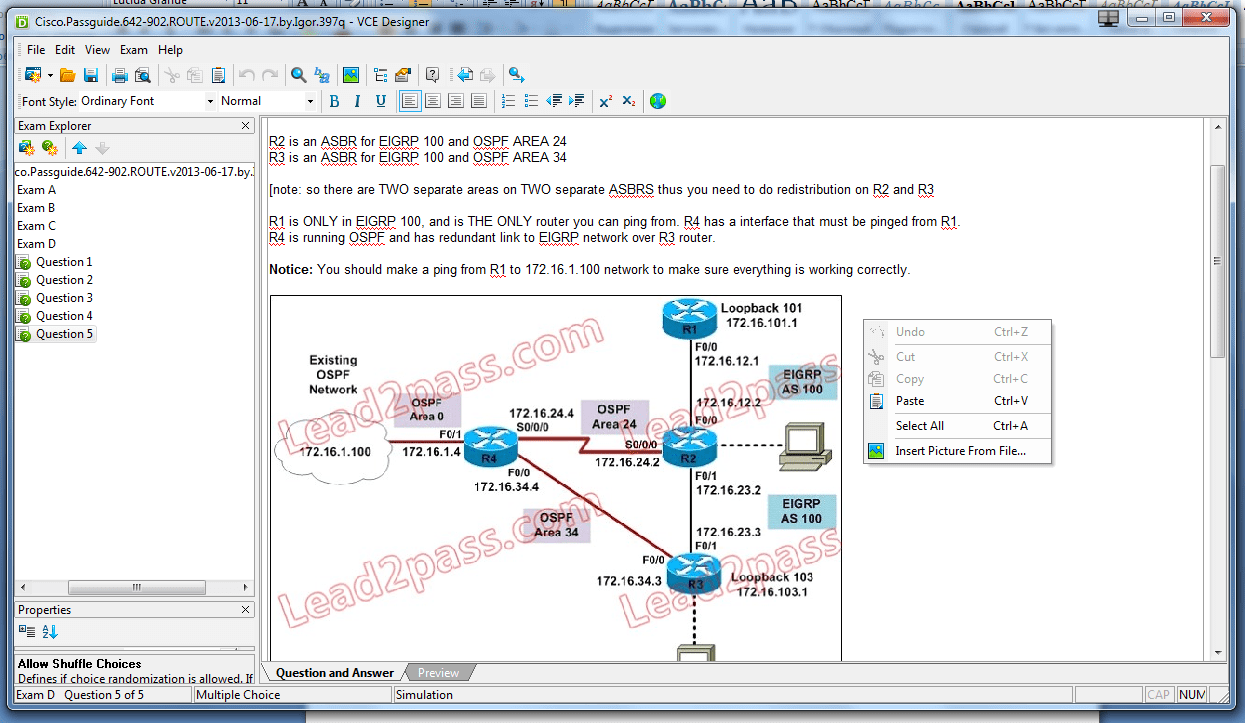The height and width of the screenshot is (723, 1245).
Task: Choose Paste from the context menu
Action: [x=958, y=401]
